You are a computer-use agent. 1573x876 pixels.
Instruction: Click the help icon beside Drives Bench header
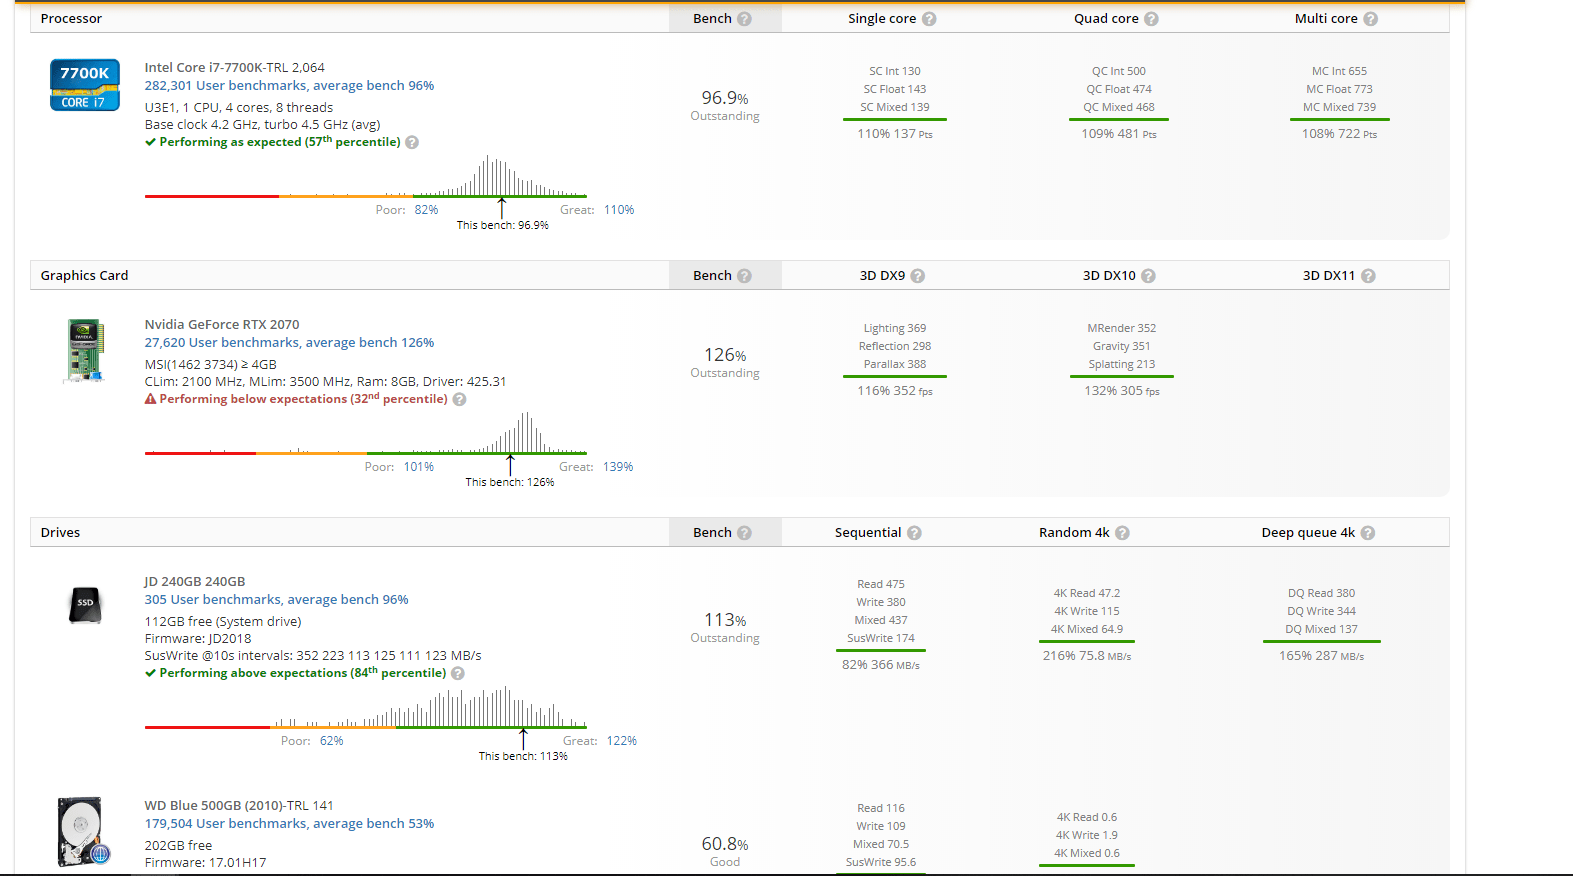744,533
